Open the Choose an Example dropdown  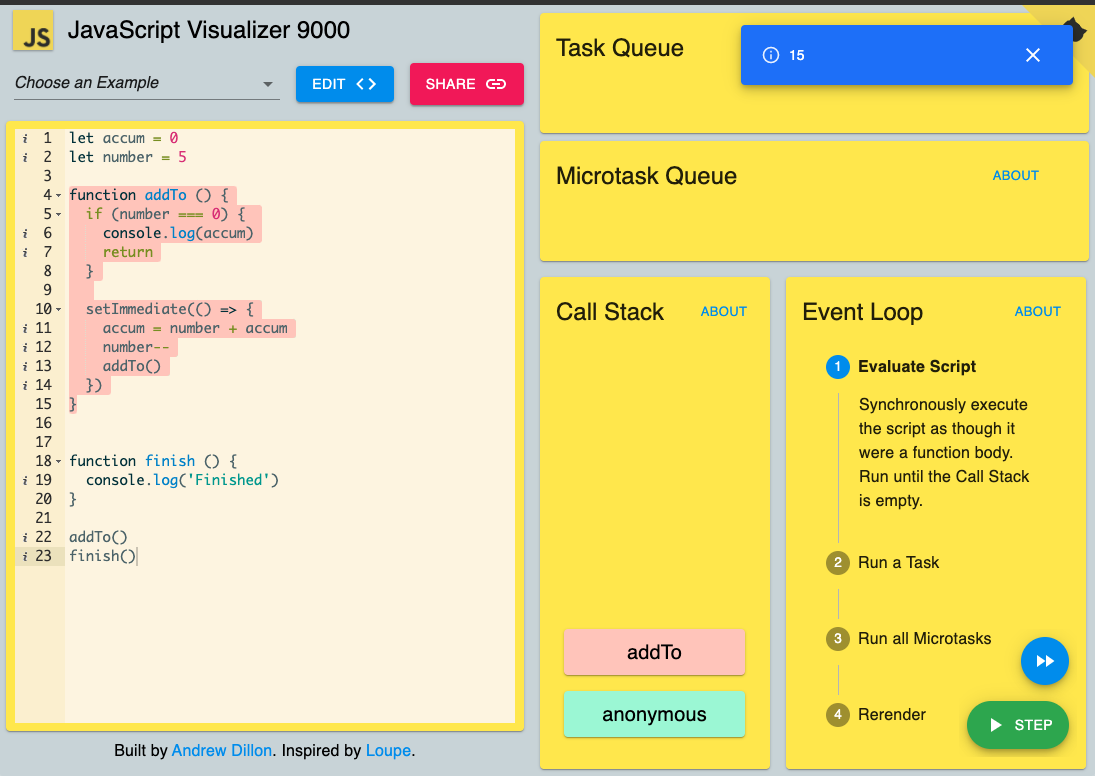[x=147, y=83]
